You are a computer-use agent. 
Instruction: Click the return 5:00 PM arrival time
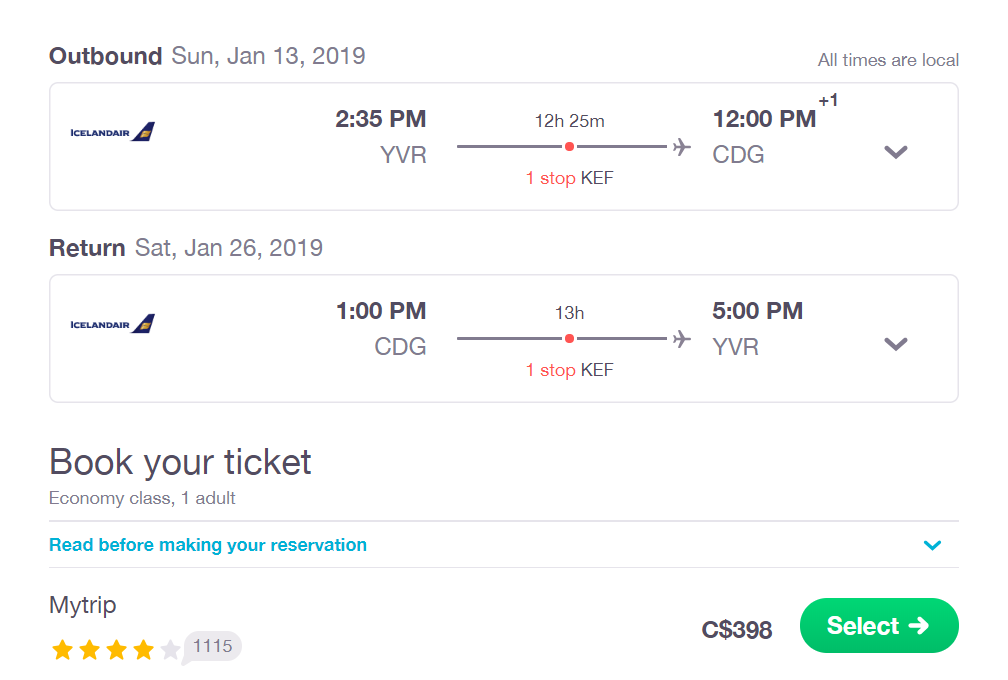(x=757, y=311)
